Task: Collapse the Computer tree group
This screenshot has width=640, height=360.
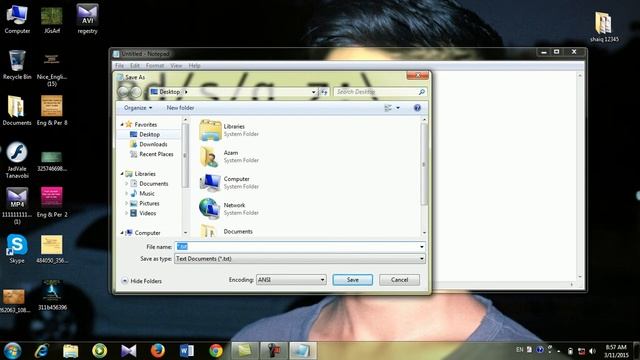Action: (122, 233)
